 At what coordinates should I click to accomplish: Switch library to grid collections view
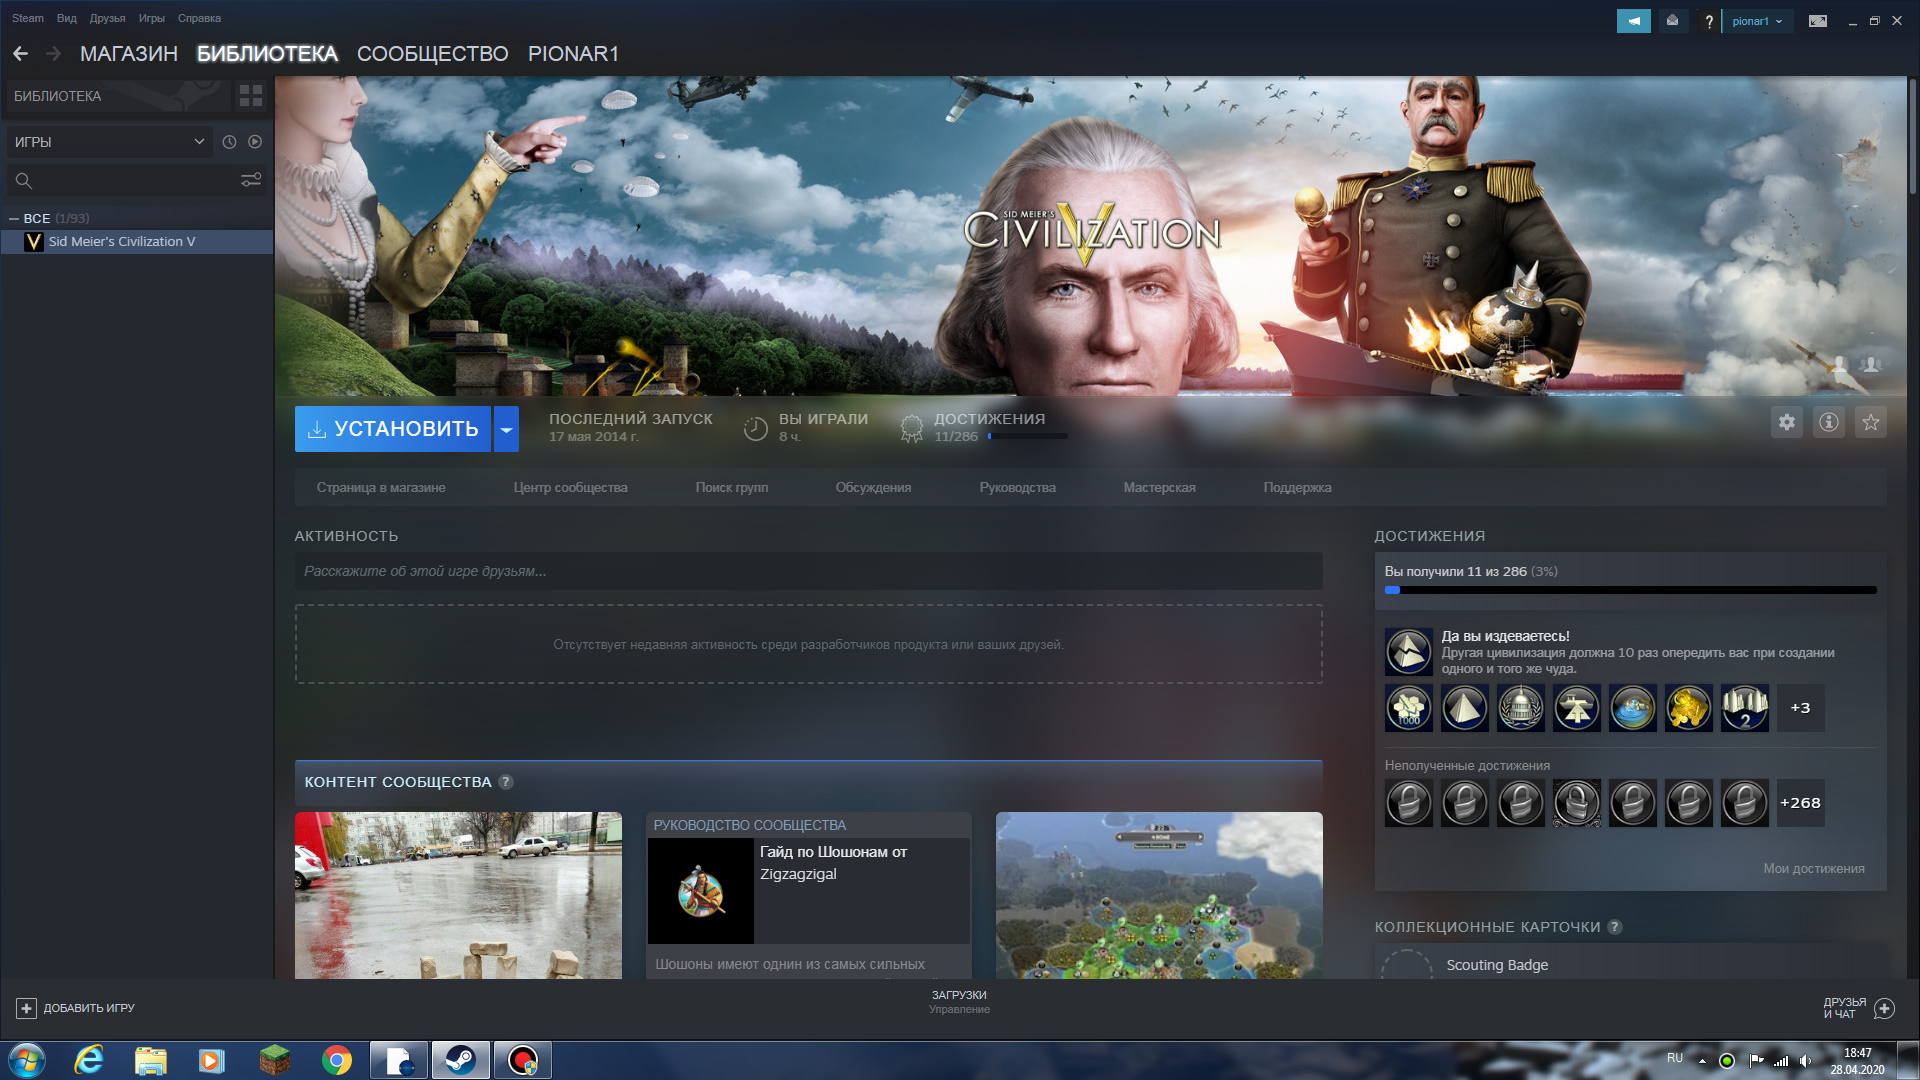point(251,96)
